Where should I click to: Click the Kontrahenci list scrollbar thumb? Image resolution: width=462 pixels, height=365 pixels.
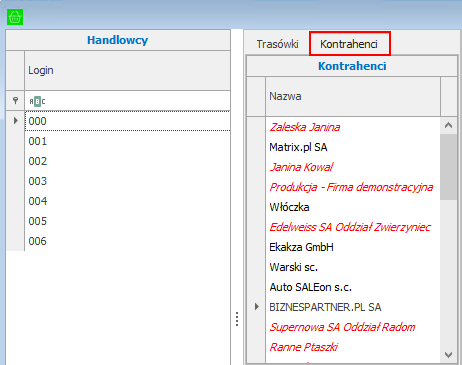pyautogui.click(x=448, y=167)
